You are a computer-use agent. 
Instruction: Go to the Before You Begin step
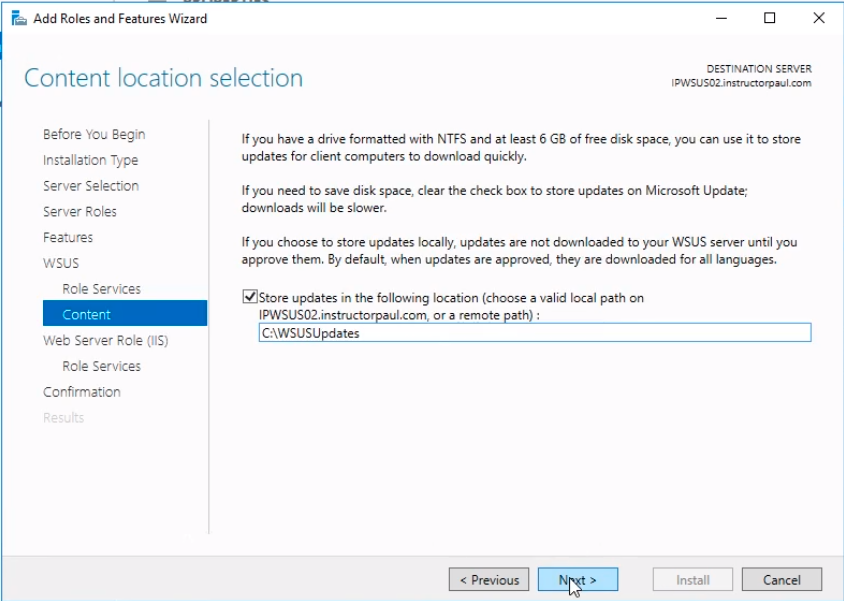[94, 134]
